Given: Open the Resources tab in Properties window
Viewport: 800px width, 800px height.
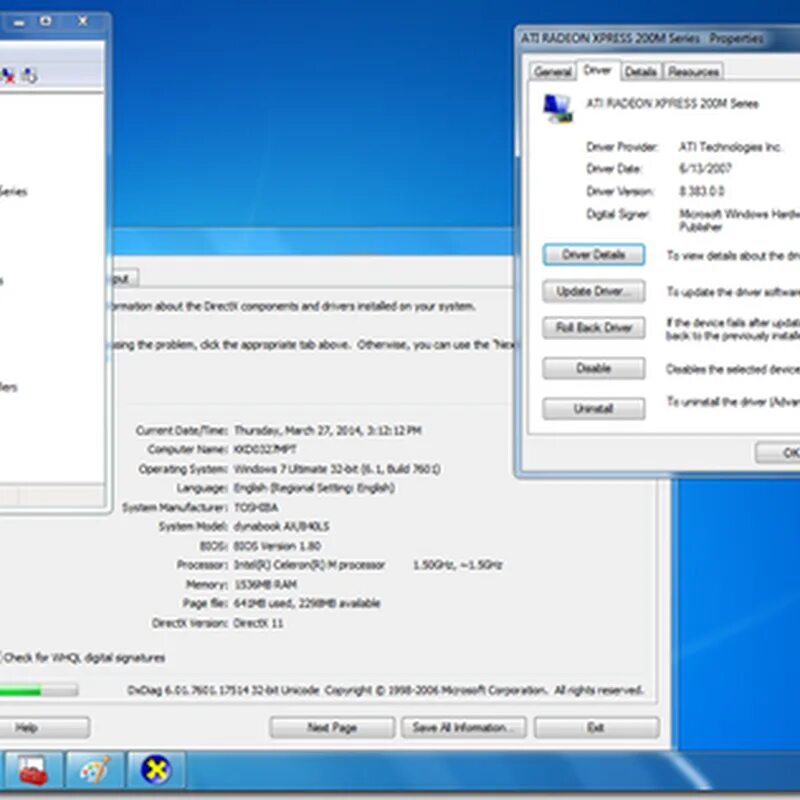Looking at the screenshot, I should click(693, 72).
